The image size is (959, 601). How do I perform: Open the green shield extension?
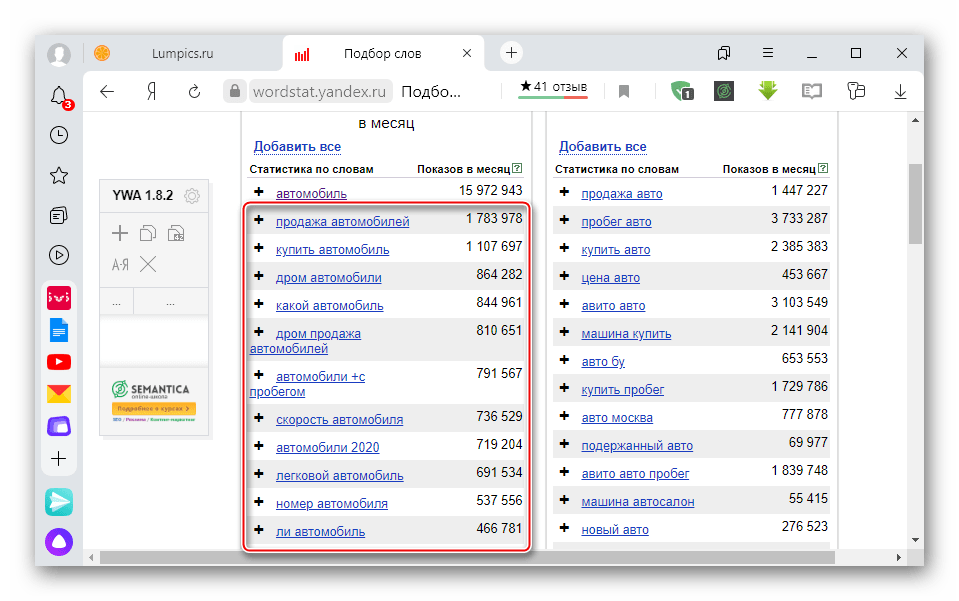[x=682, y=91]
